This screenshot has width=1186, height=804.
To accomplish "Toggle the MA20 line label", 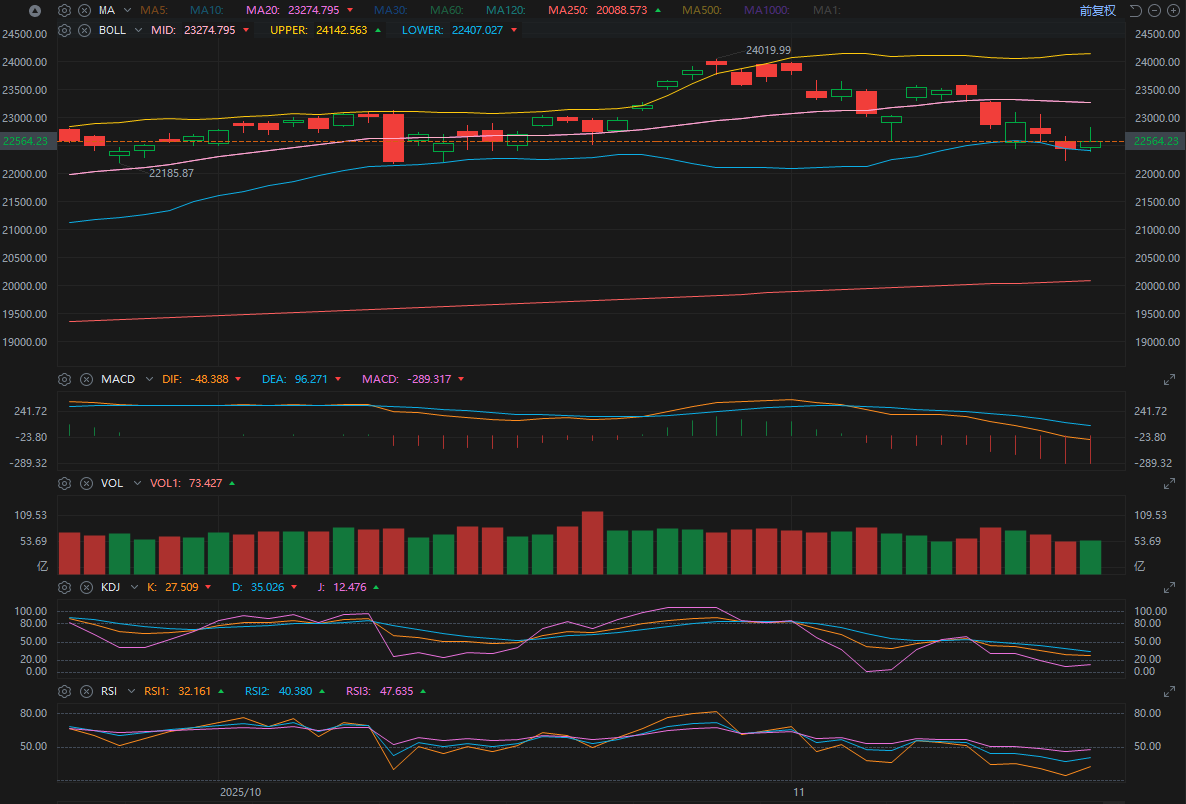I will point(262,11).
